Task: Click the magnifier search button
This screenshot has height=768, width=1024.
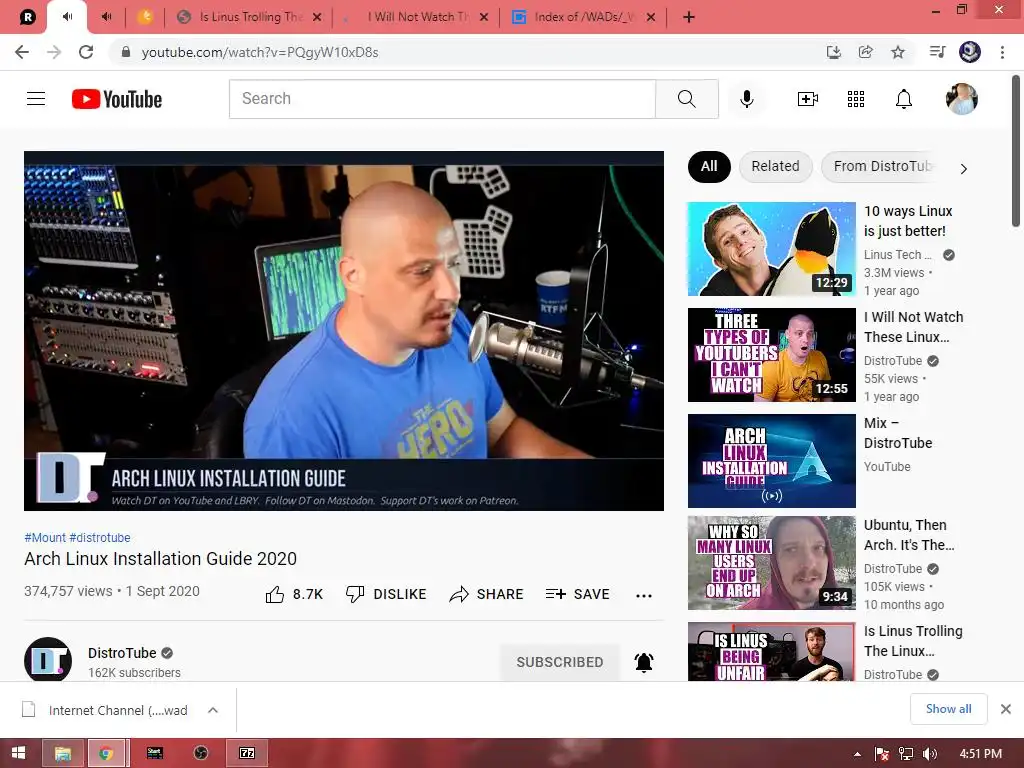Action: click(686, 99)
